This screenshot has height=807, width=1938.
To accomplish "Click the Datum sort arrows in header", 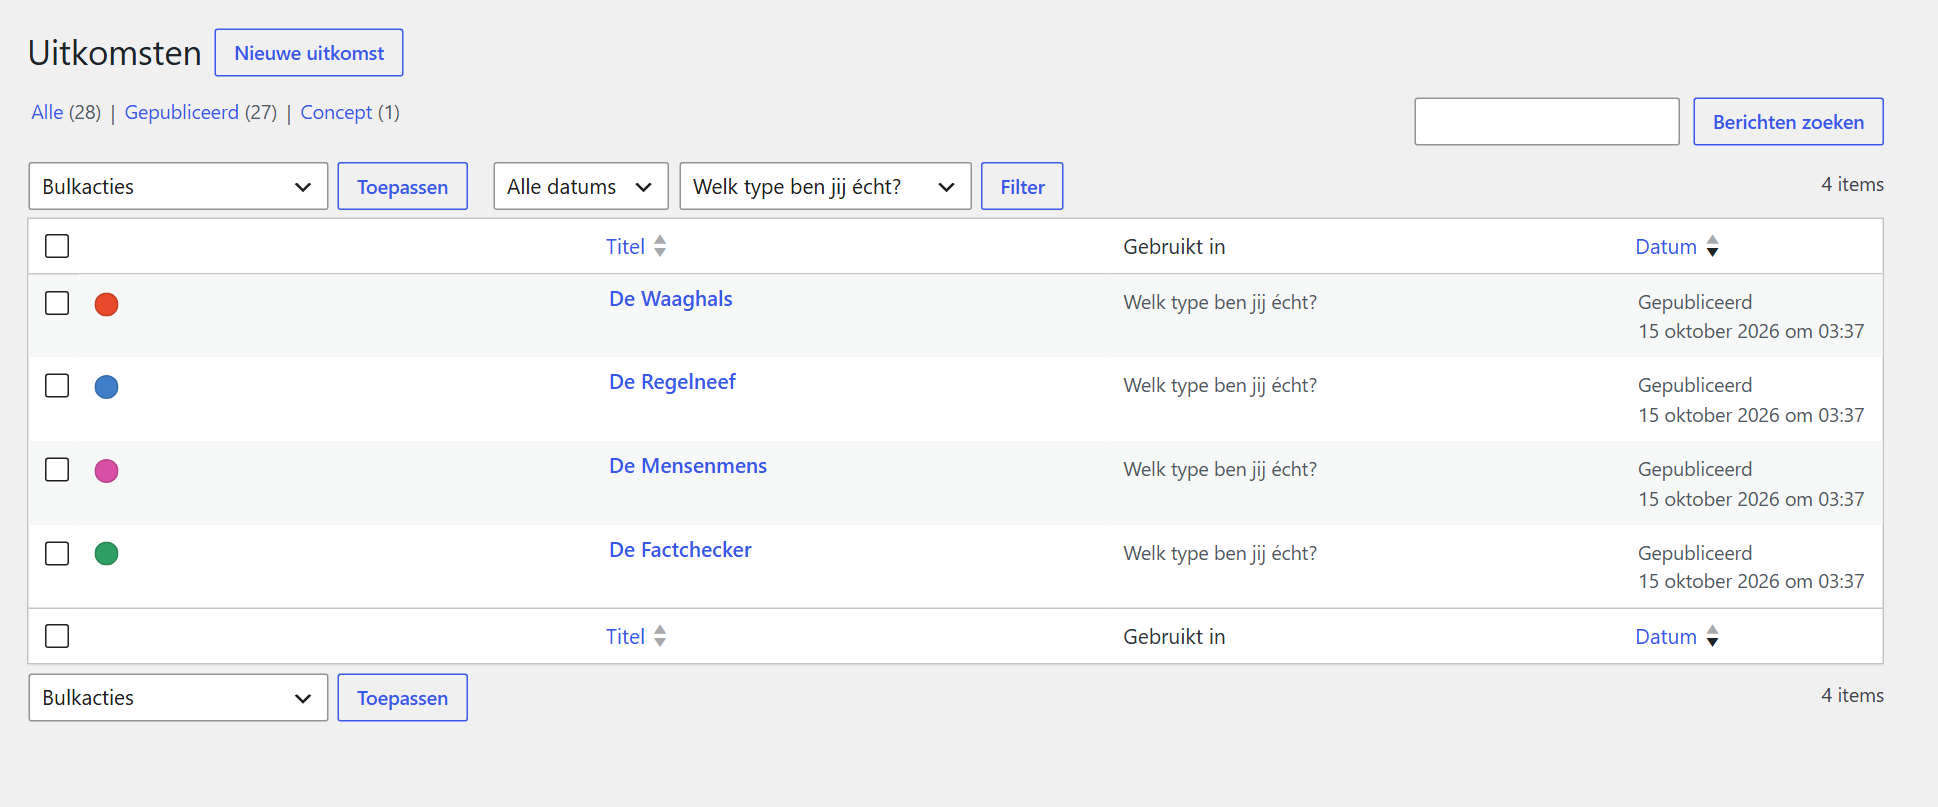I will 1713,246.
